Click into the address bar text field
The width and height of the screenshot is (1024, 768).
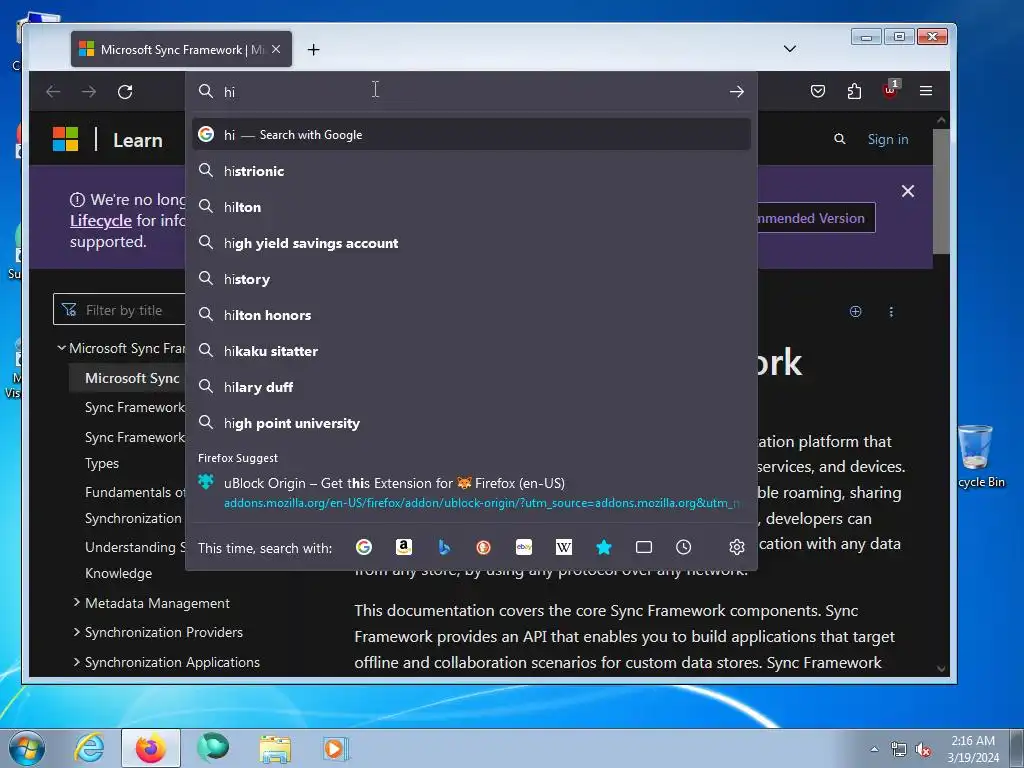470,91
